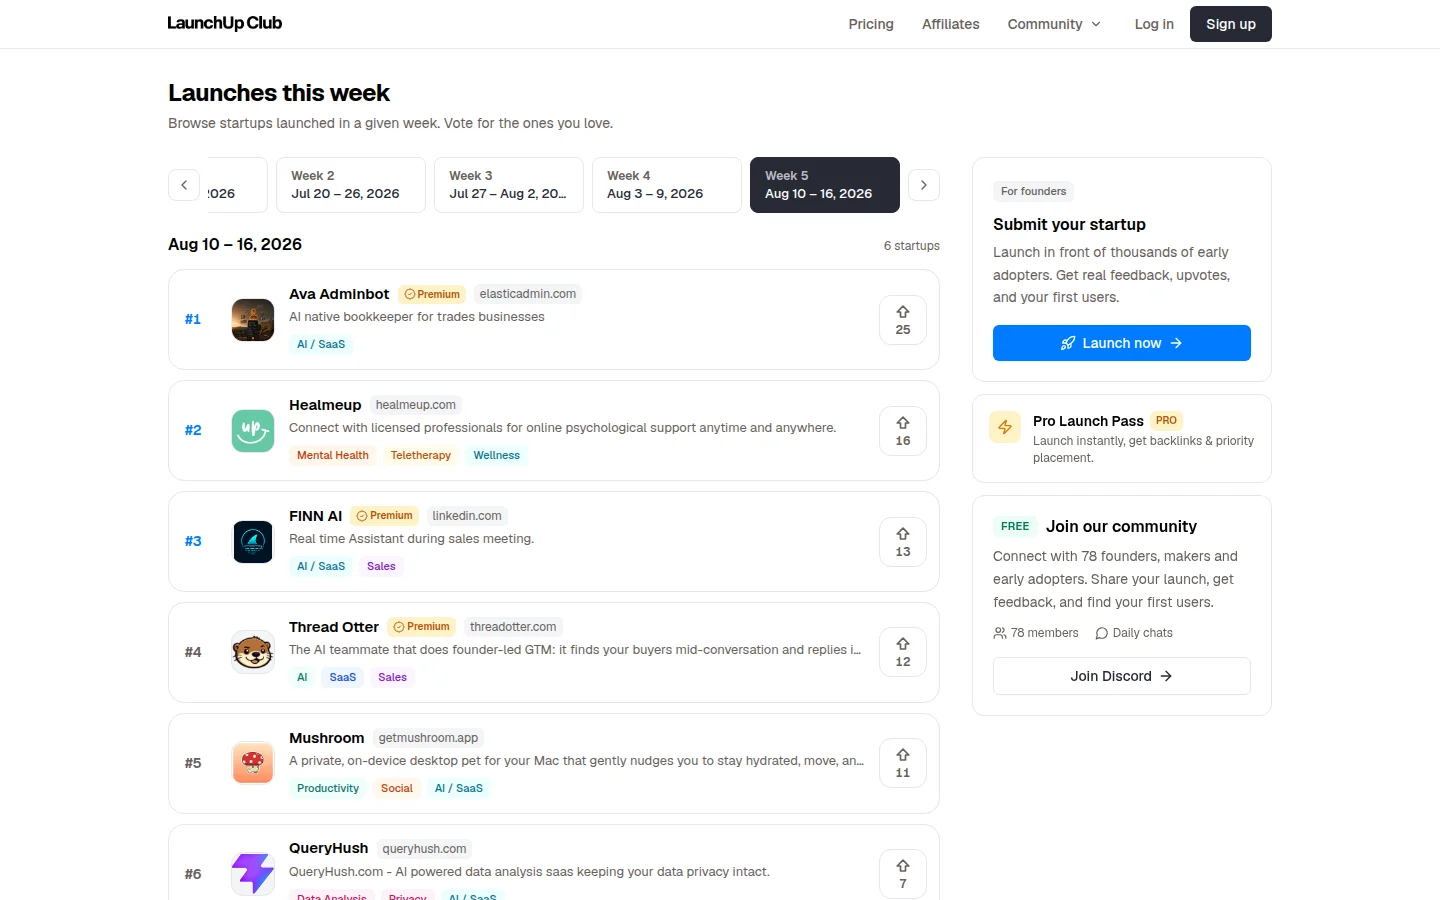Image resolution: width=1440 pixels, height=900 pixels.
Task: Click the Social tag on Mushroom
Action: (x=397, y=788)
